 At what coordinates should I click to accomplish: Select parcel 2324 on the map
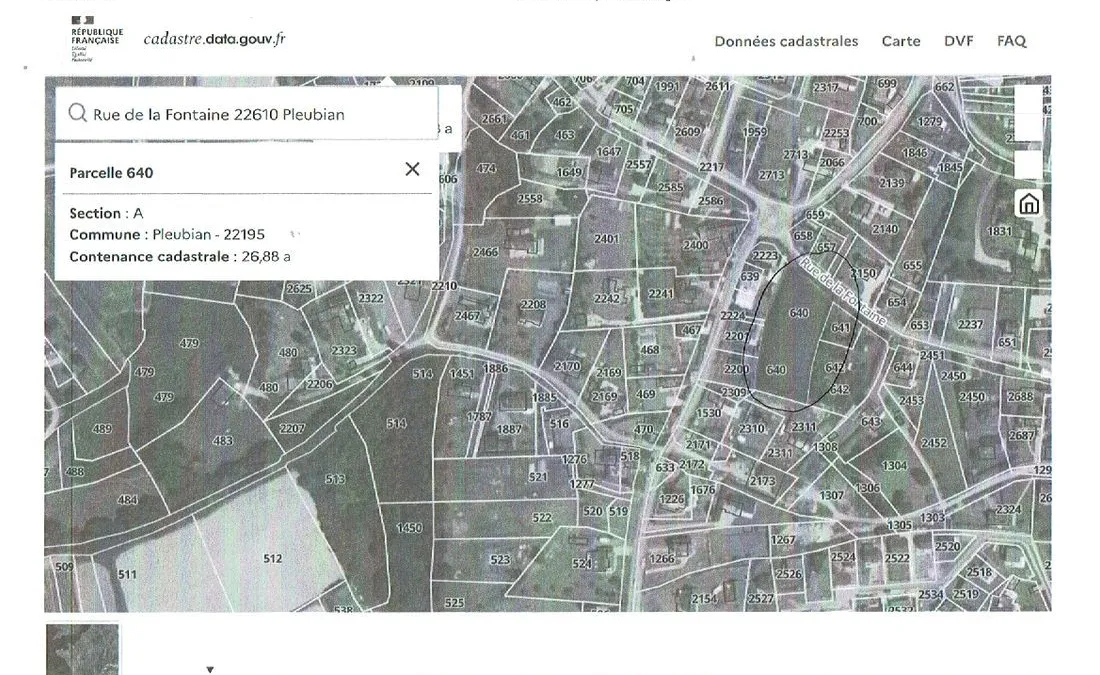coord(1008,509)
